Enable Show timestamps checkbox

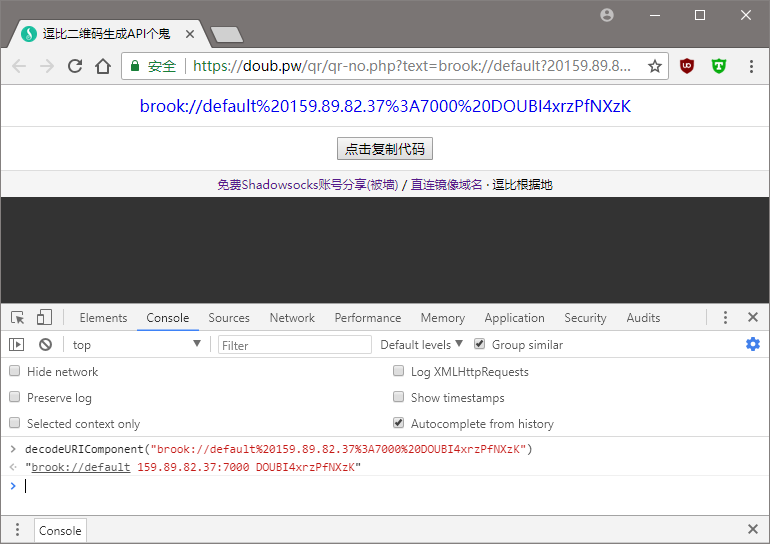[399, 397]
